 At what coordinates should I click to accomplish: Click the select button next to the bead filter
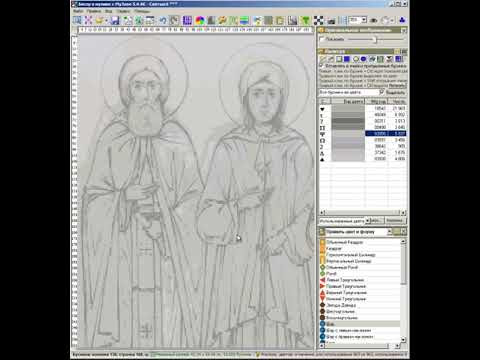coord(396,92)
